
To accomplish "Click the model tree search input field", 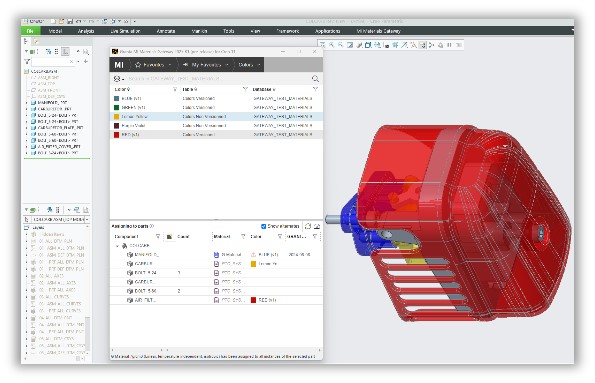I will 52,61.
